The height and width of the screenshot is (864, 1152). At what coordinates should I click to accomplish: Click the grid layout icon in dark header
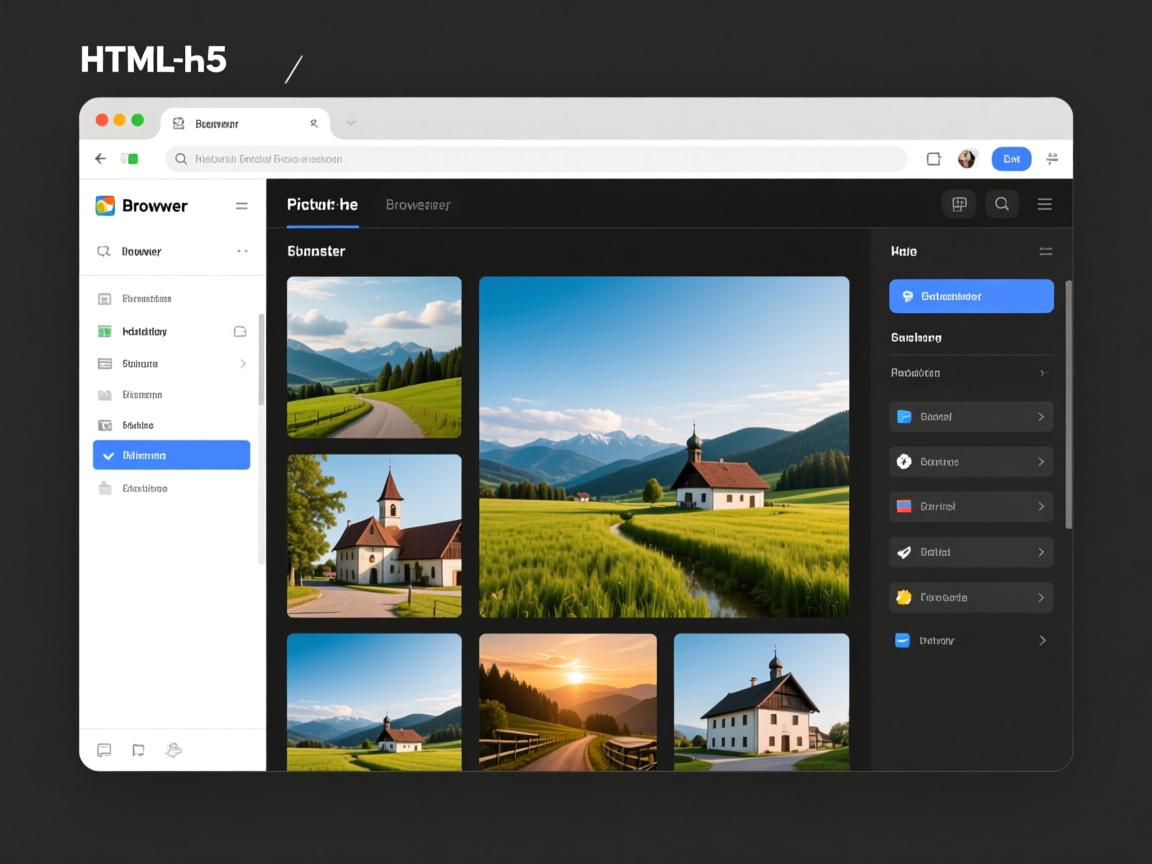(958, 205)
